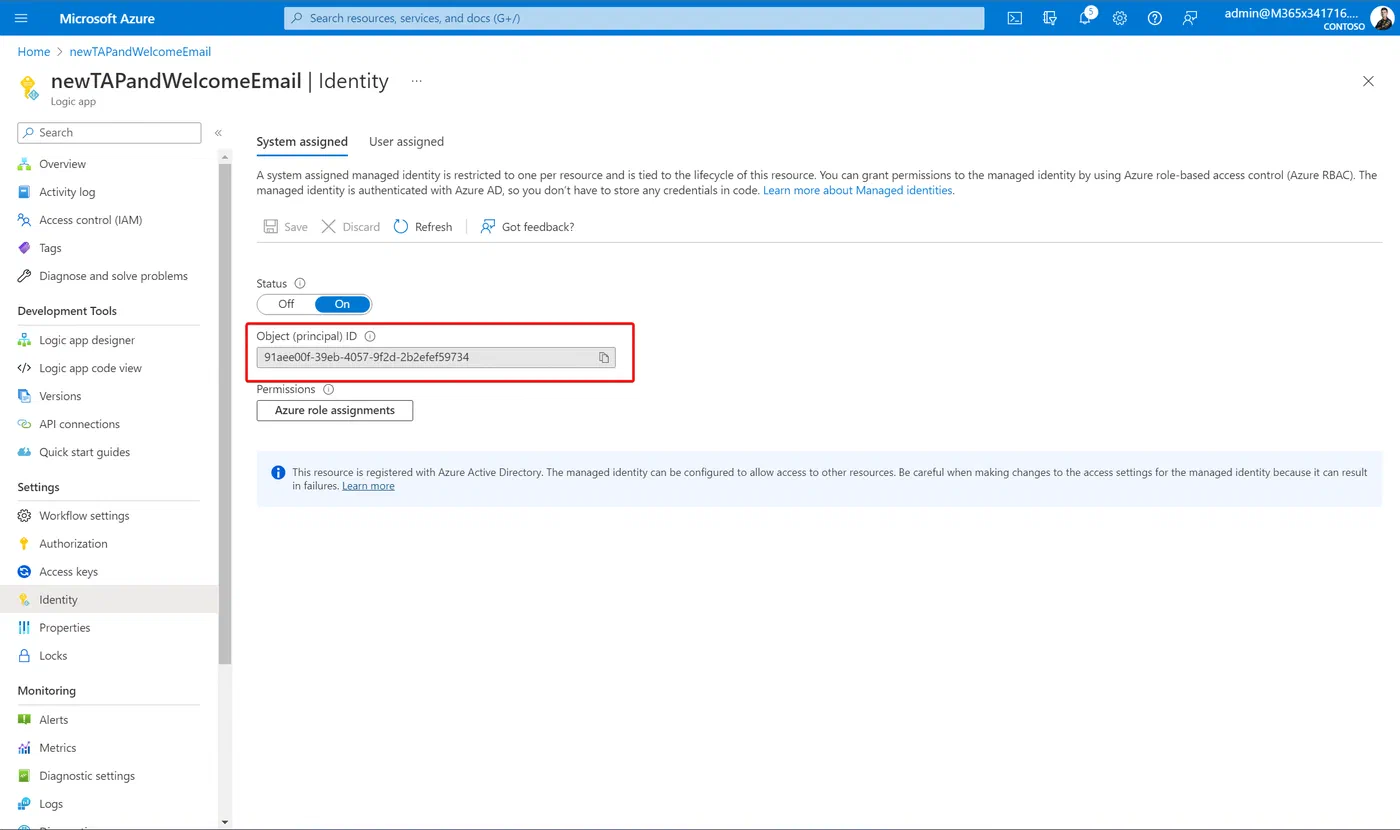Viewport: 1400px width, 830px height.
Task: Switch the Status toggle to Off
Action: click(286, 304)
